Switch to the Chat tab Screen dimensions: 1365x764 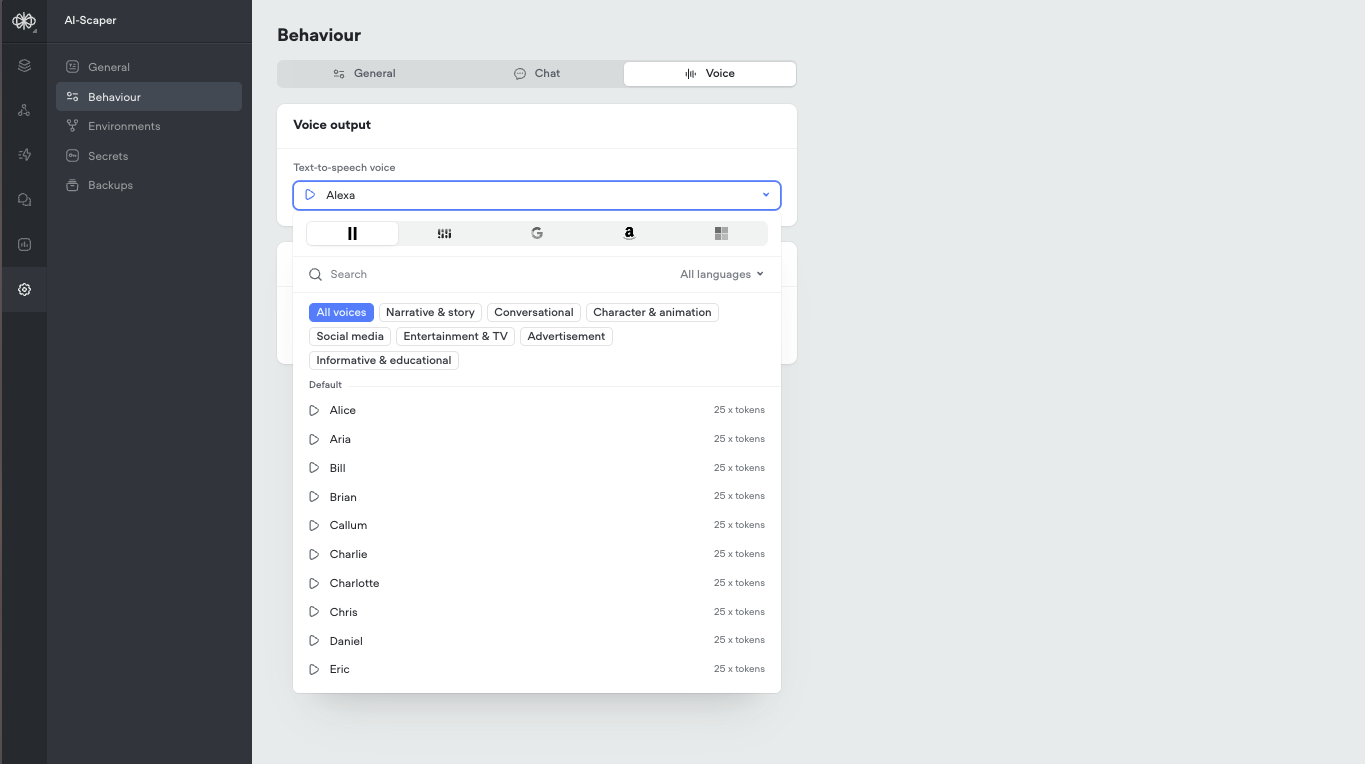tap(537, 73)
